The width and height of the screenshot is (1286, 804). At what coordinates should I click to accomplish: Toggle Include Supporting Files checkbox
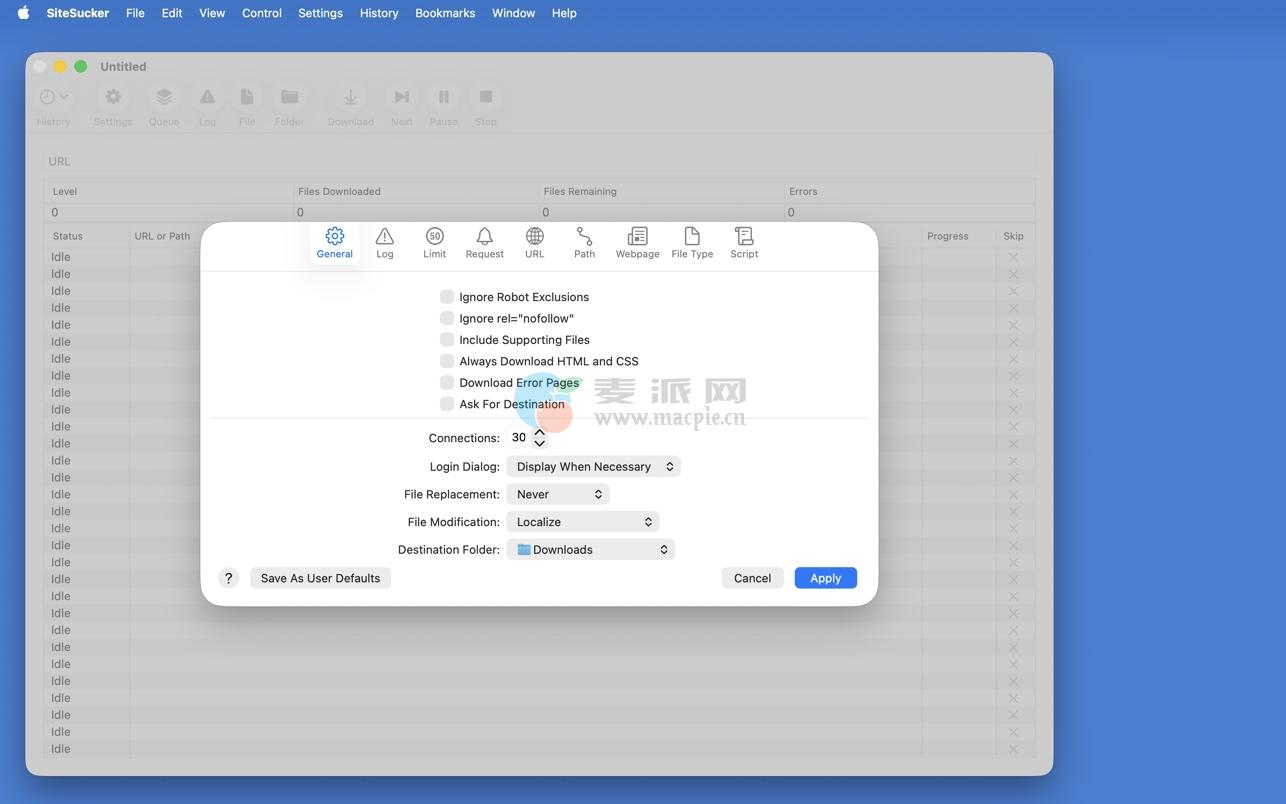click(x=447, y=340)
